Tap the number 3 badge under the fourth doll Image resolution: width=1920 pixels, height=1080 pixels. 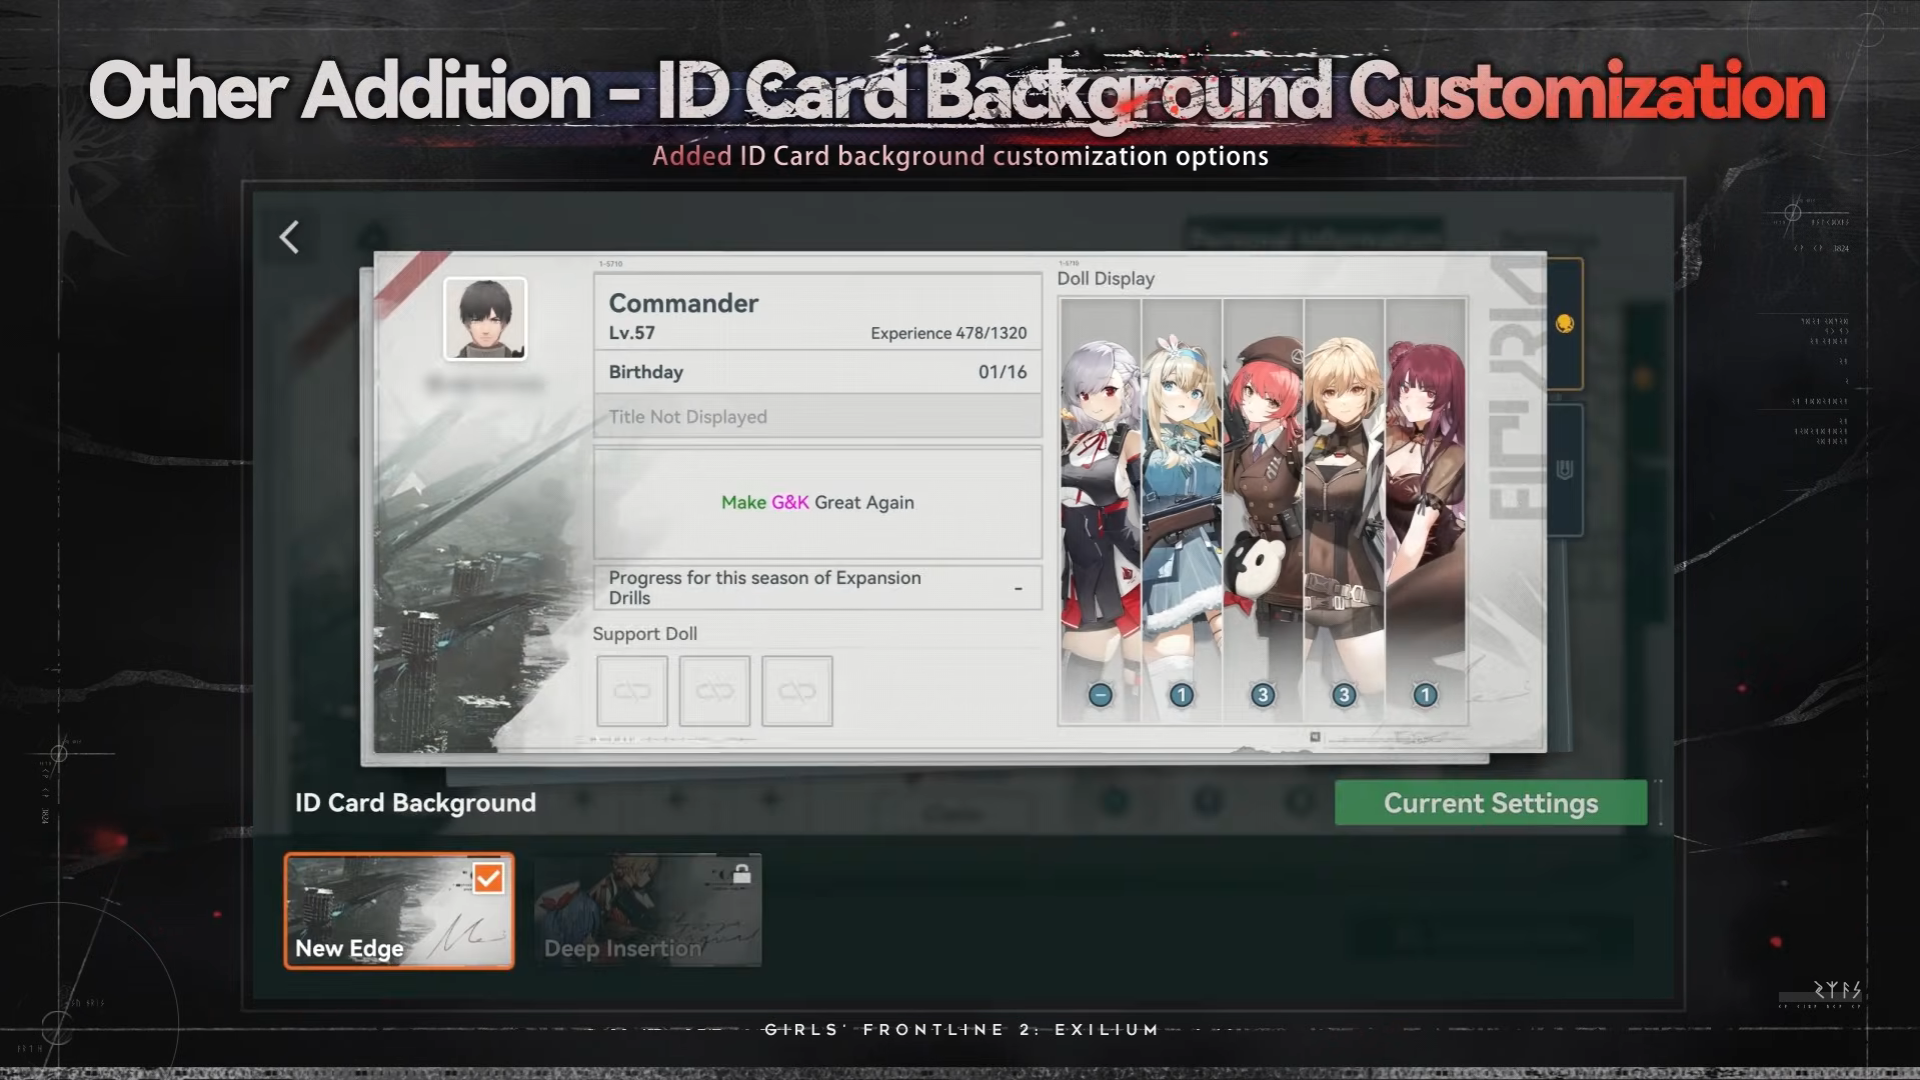[1344, 695]
